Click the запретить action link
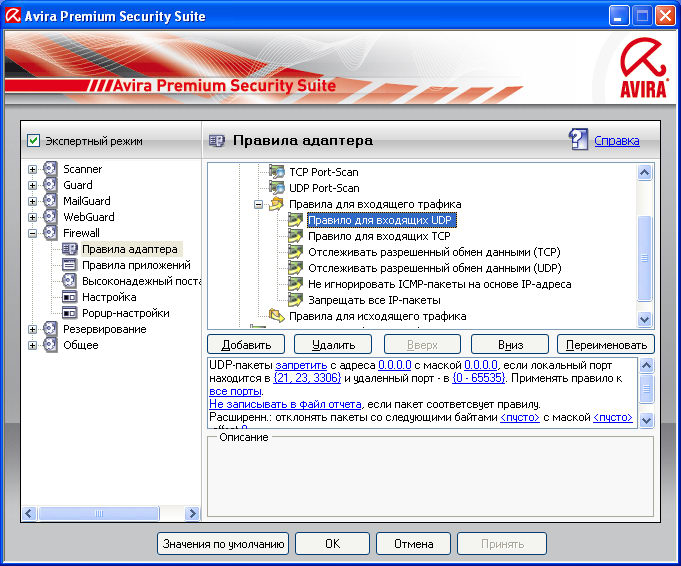The height and width of the screenshot is (566, 681). click(x=301, y=365)
